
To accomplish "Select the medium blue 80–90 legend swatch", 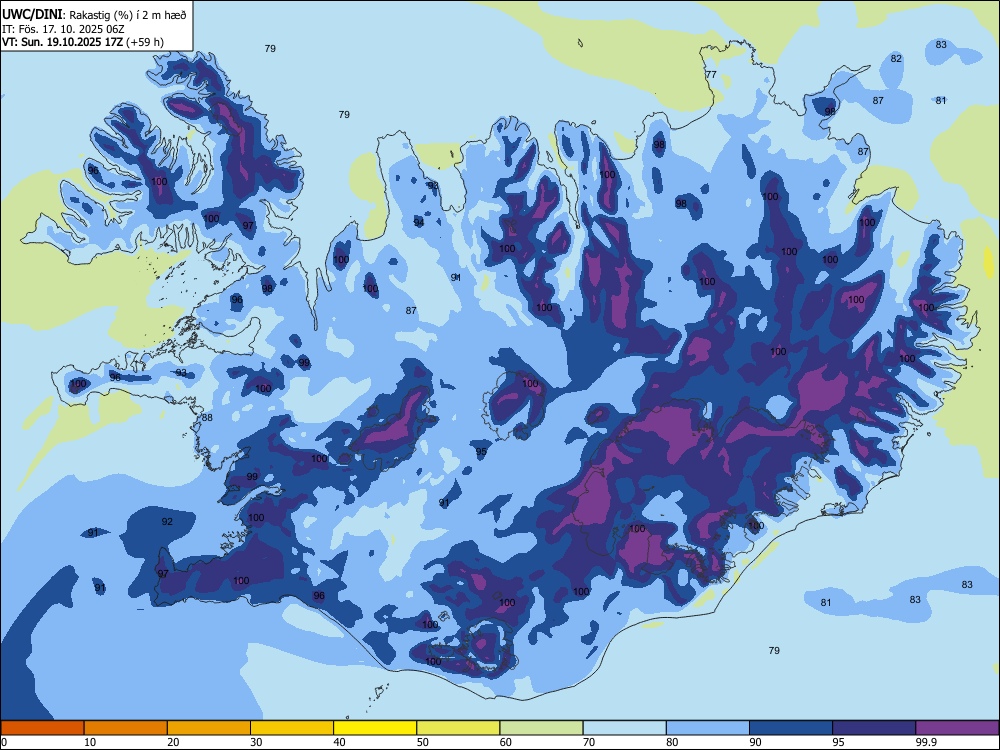I will (708, 728).
